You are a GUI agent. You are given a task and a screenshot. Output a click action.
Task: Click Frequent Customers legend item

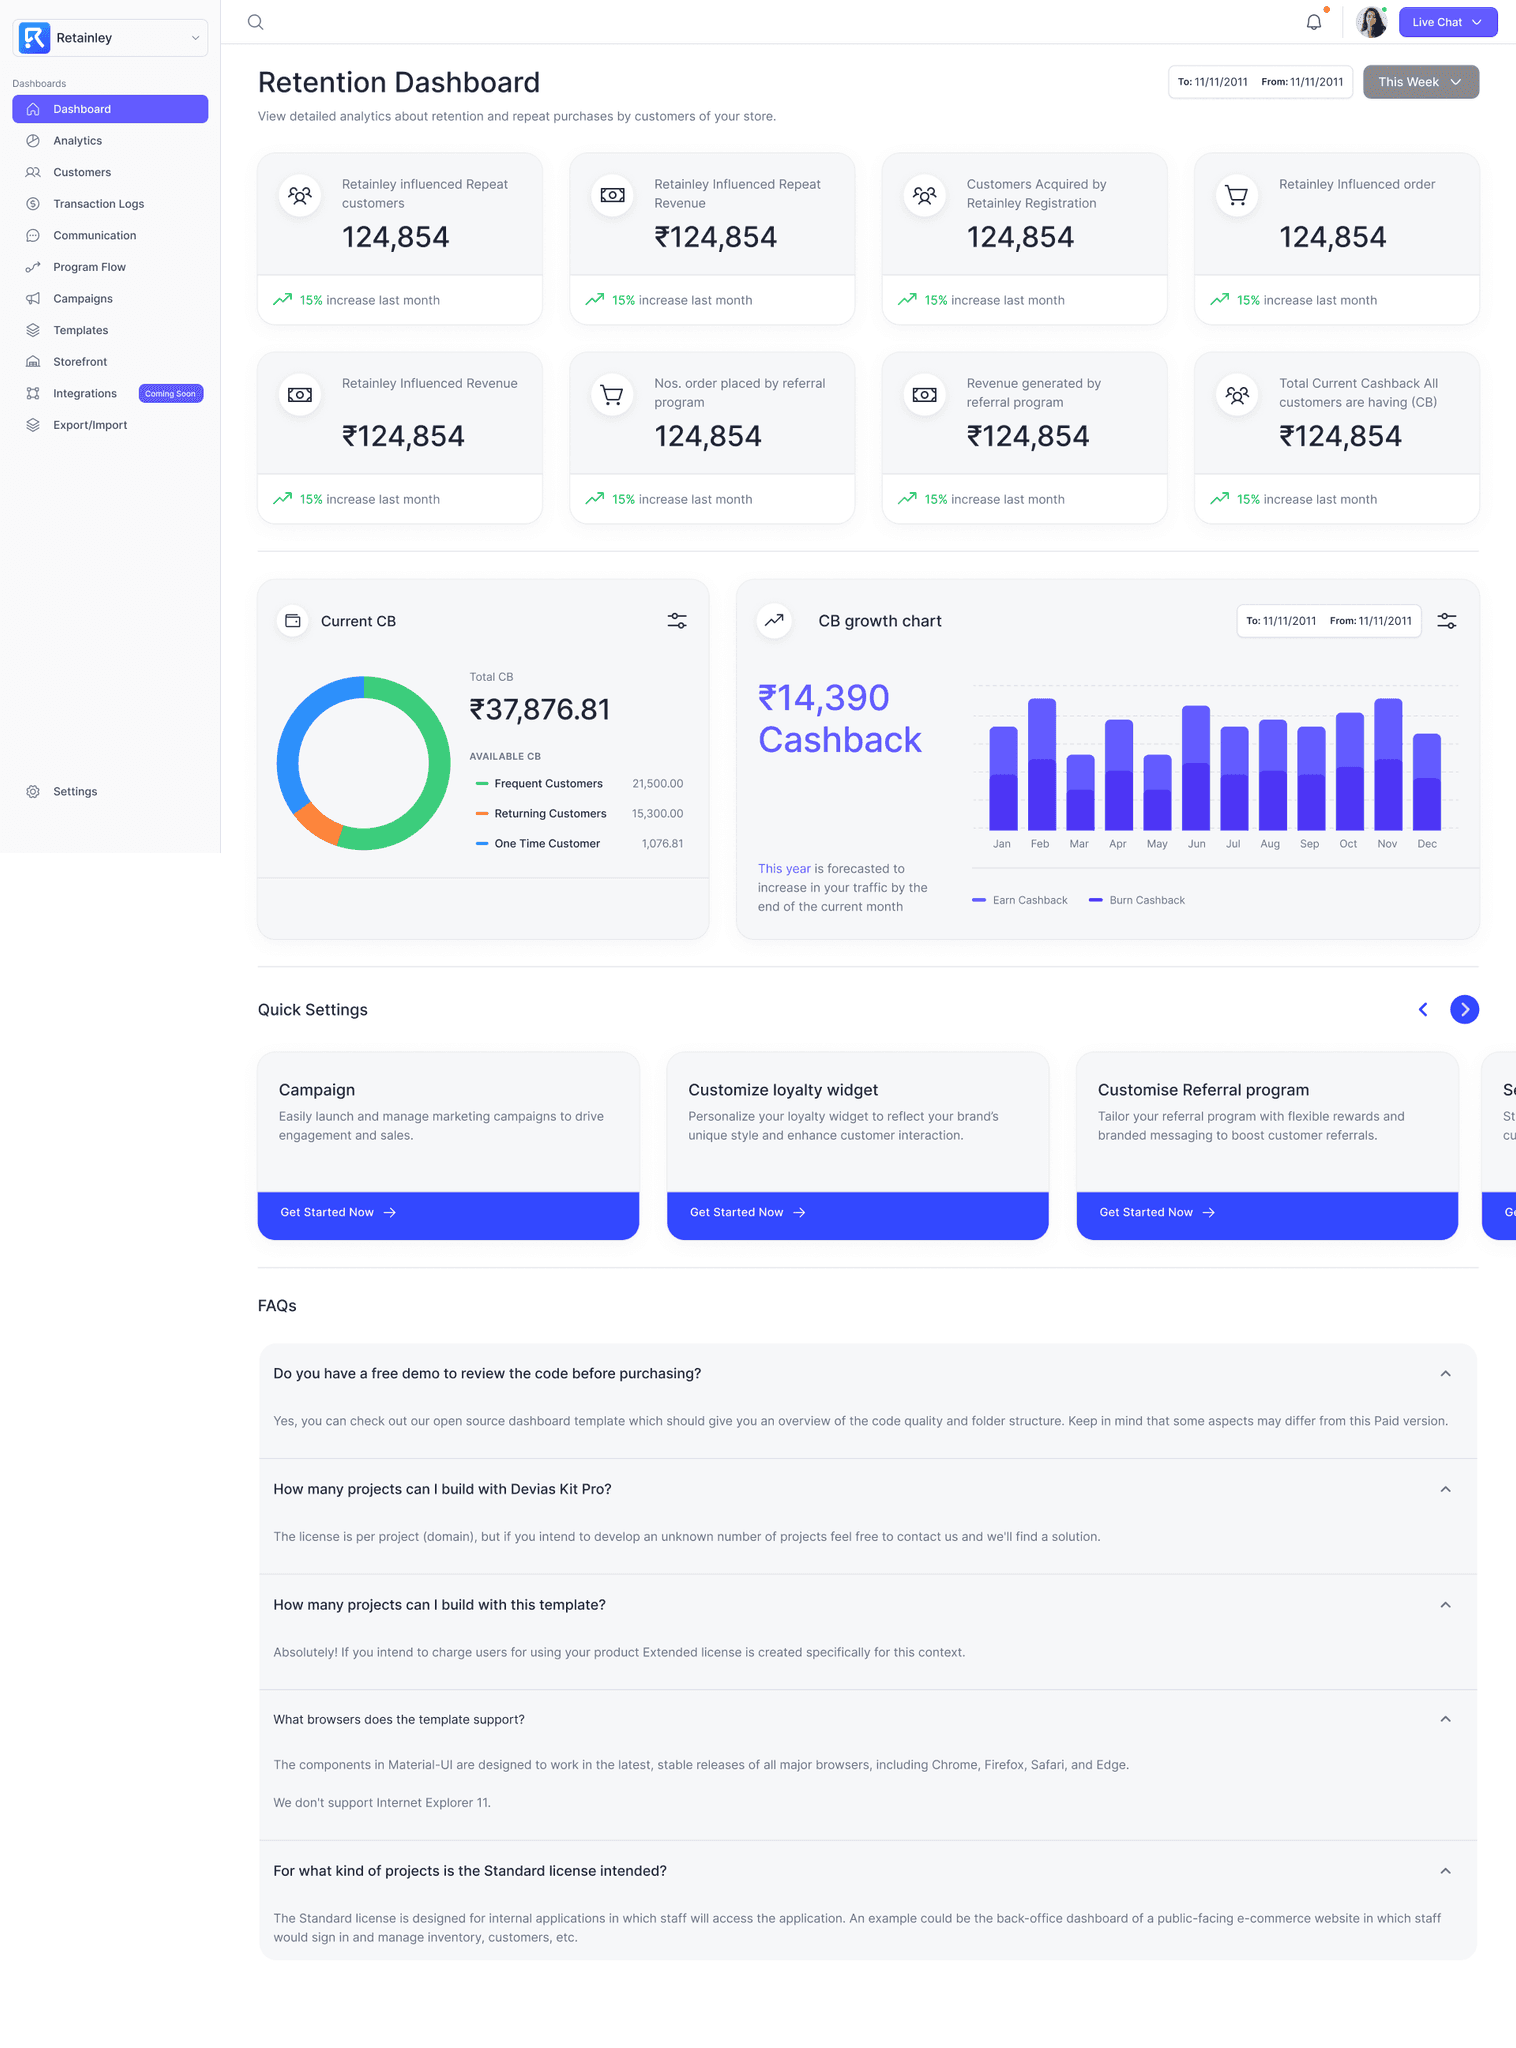pyautogui.click(x=579, y=784)
